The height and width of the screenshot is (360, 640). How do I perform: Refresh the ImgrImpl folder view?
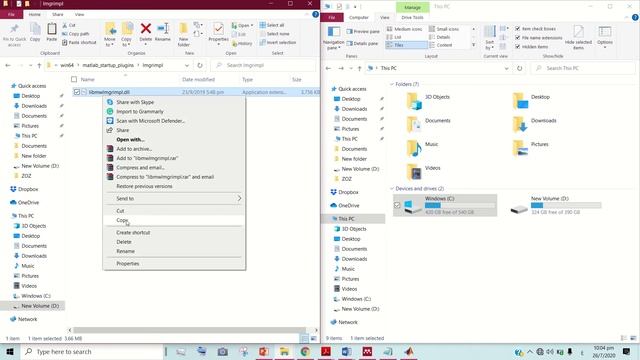(200, 65)
